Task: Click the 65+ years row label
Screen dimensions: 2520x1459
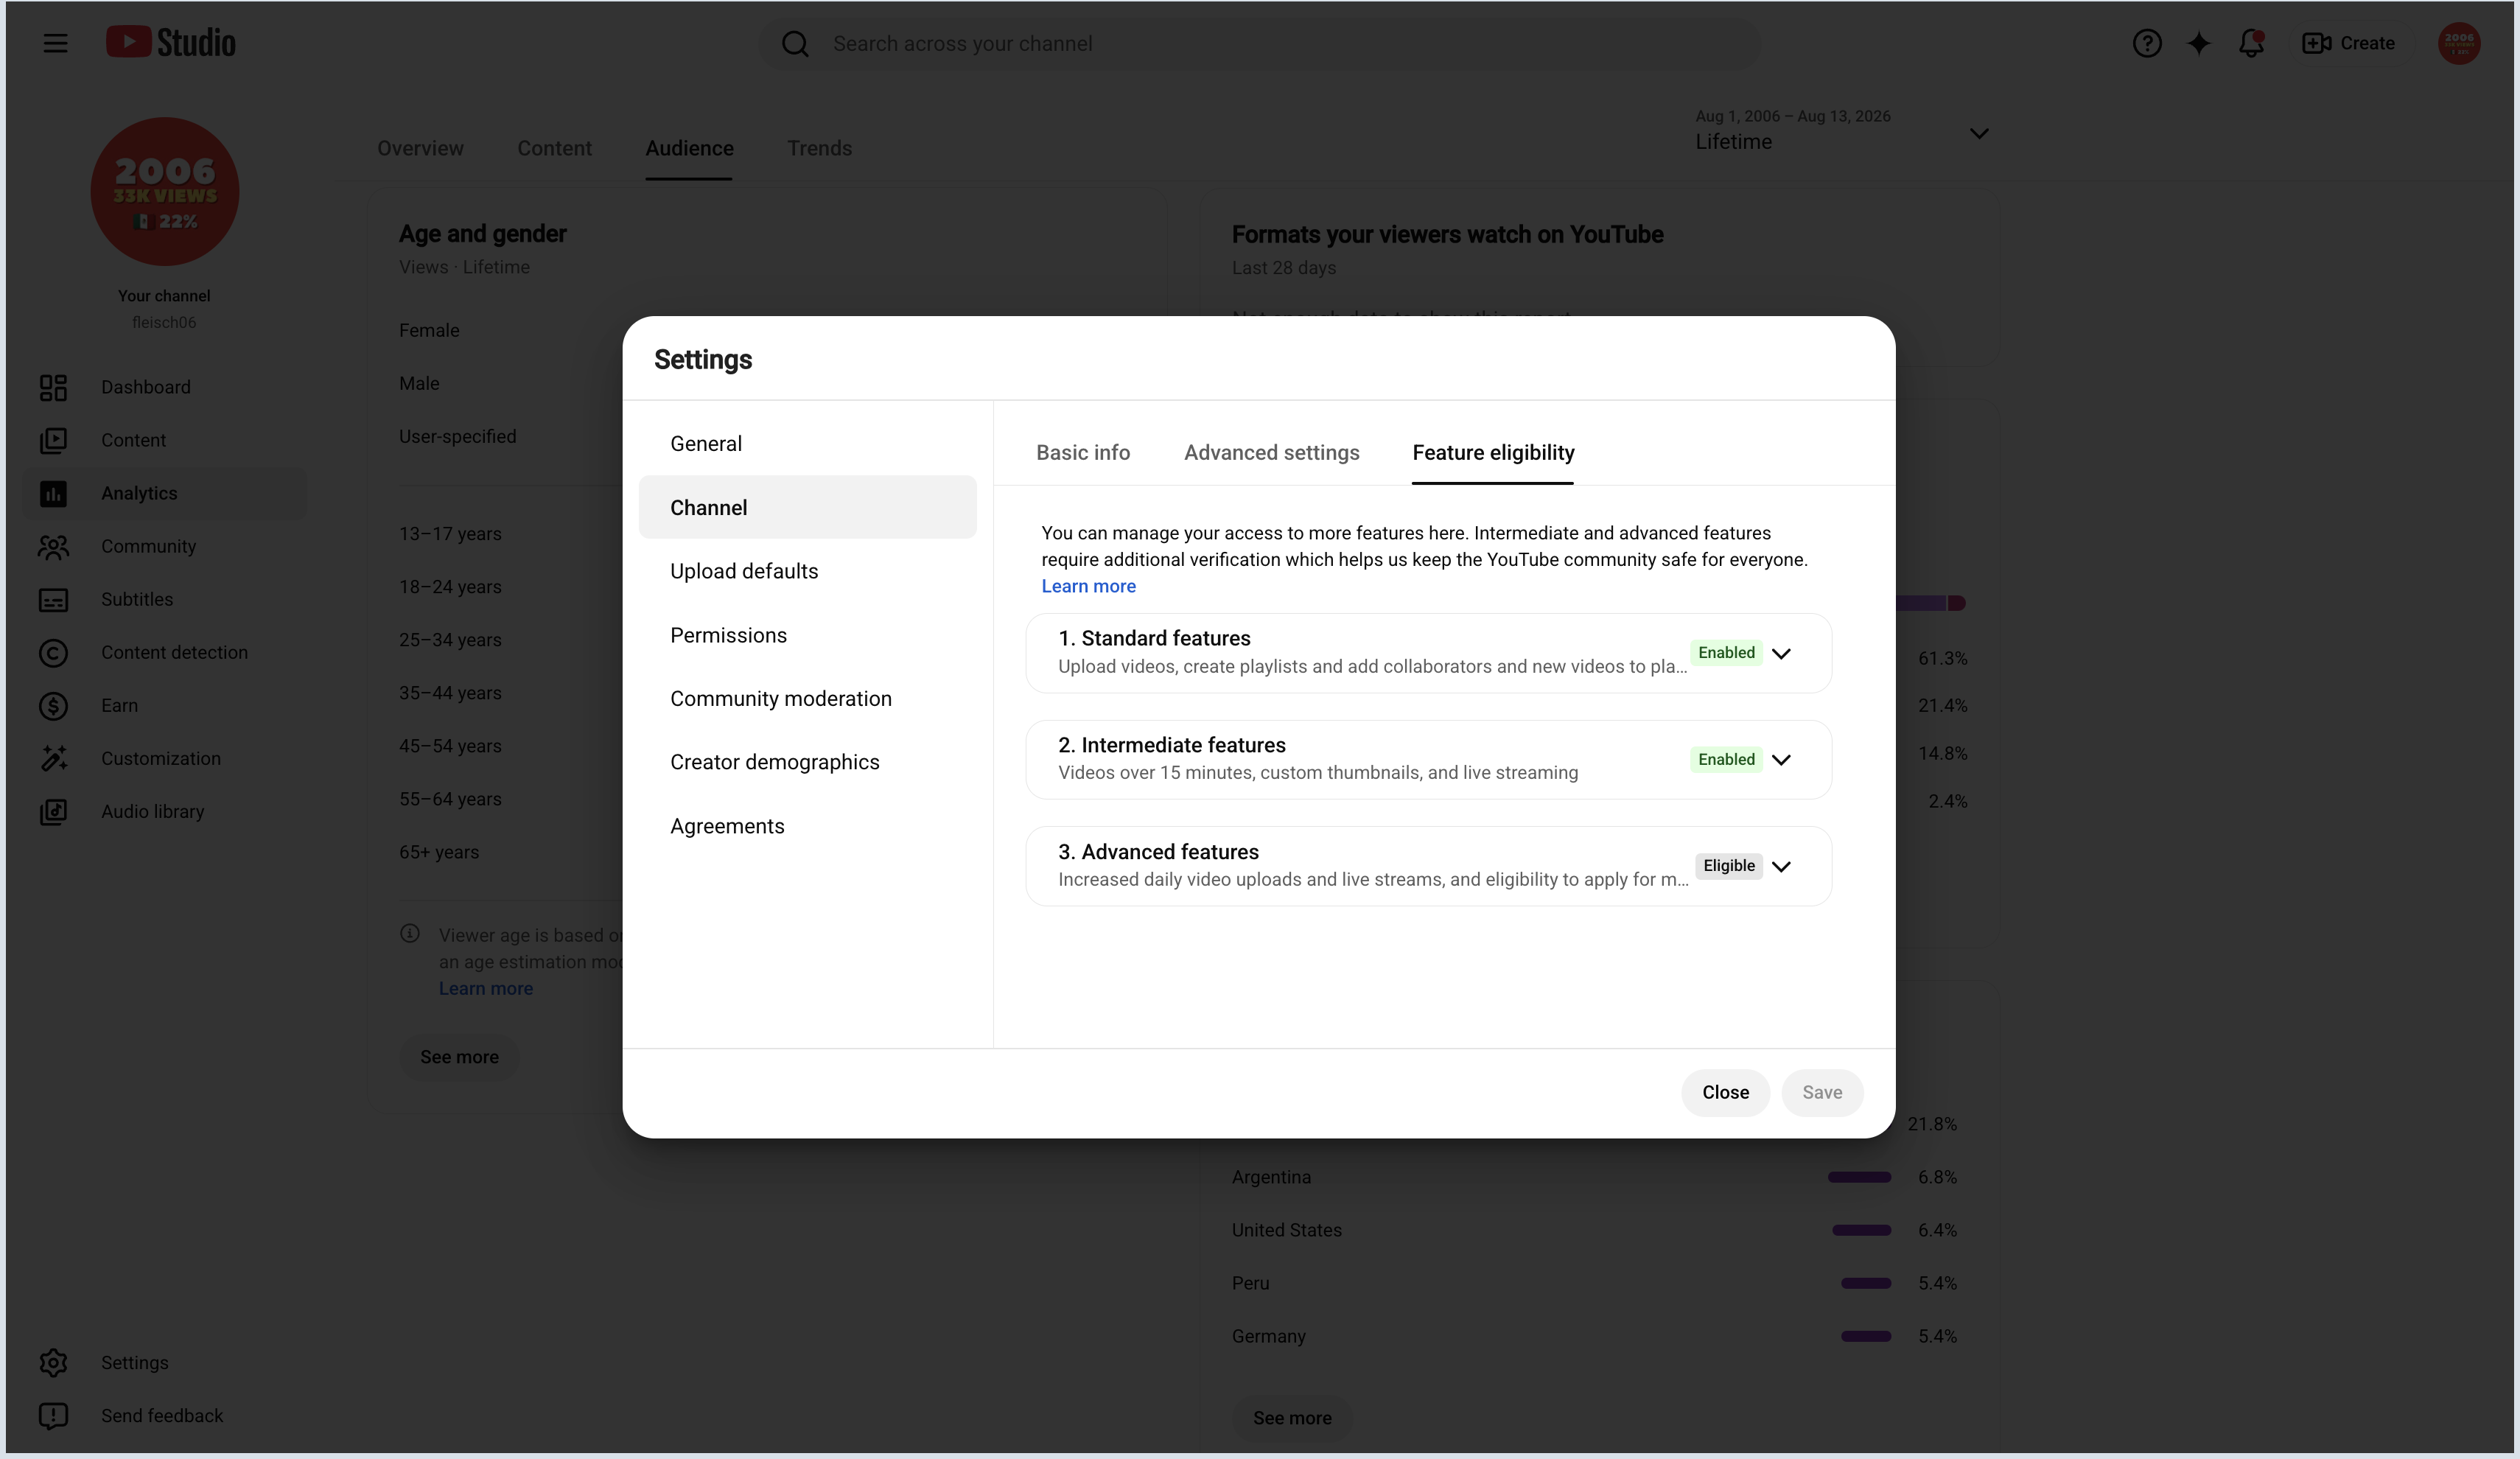Action: [x=439, y=852]
